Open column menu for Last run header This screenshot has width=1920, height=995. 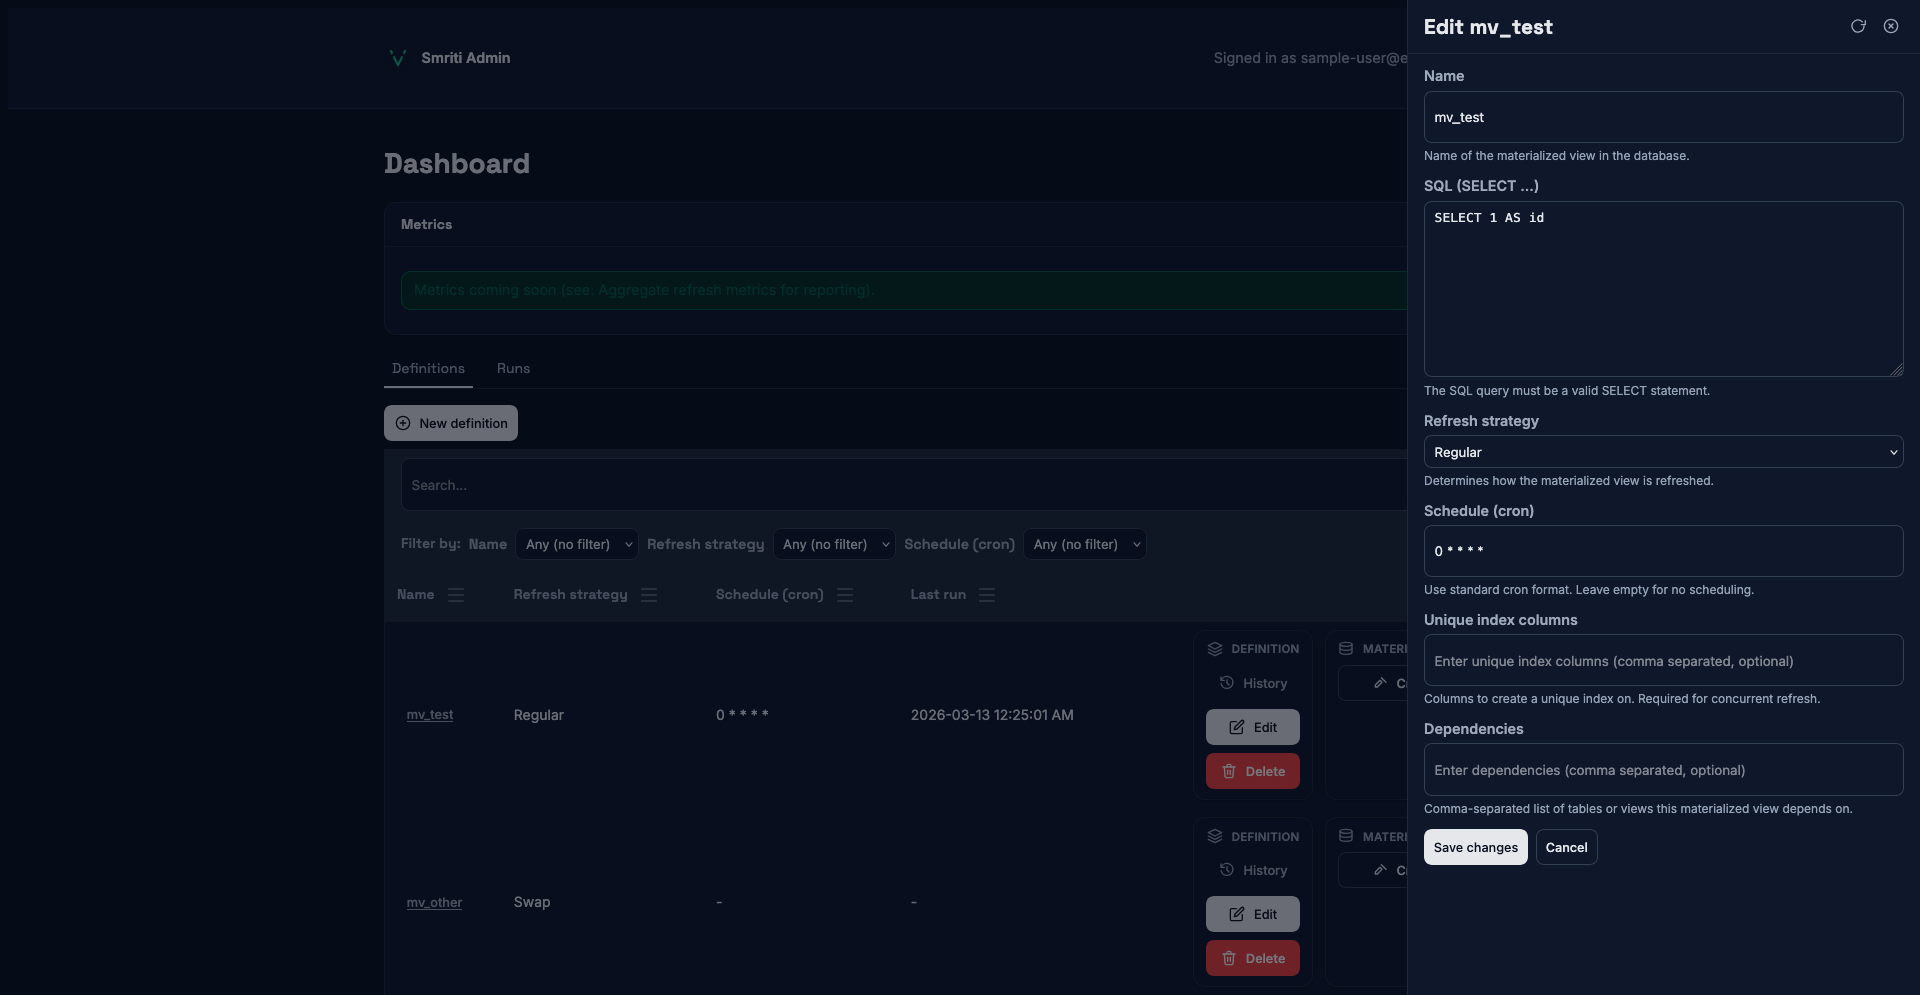[987, 595]
